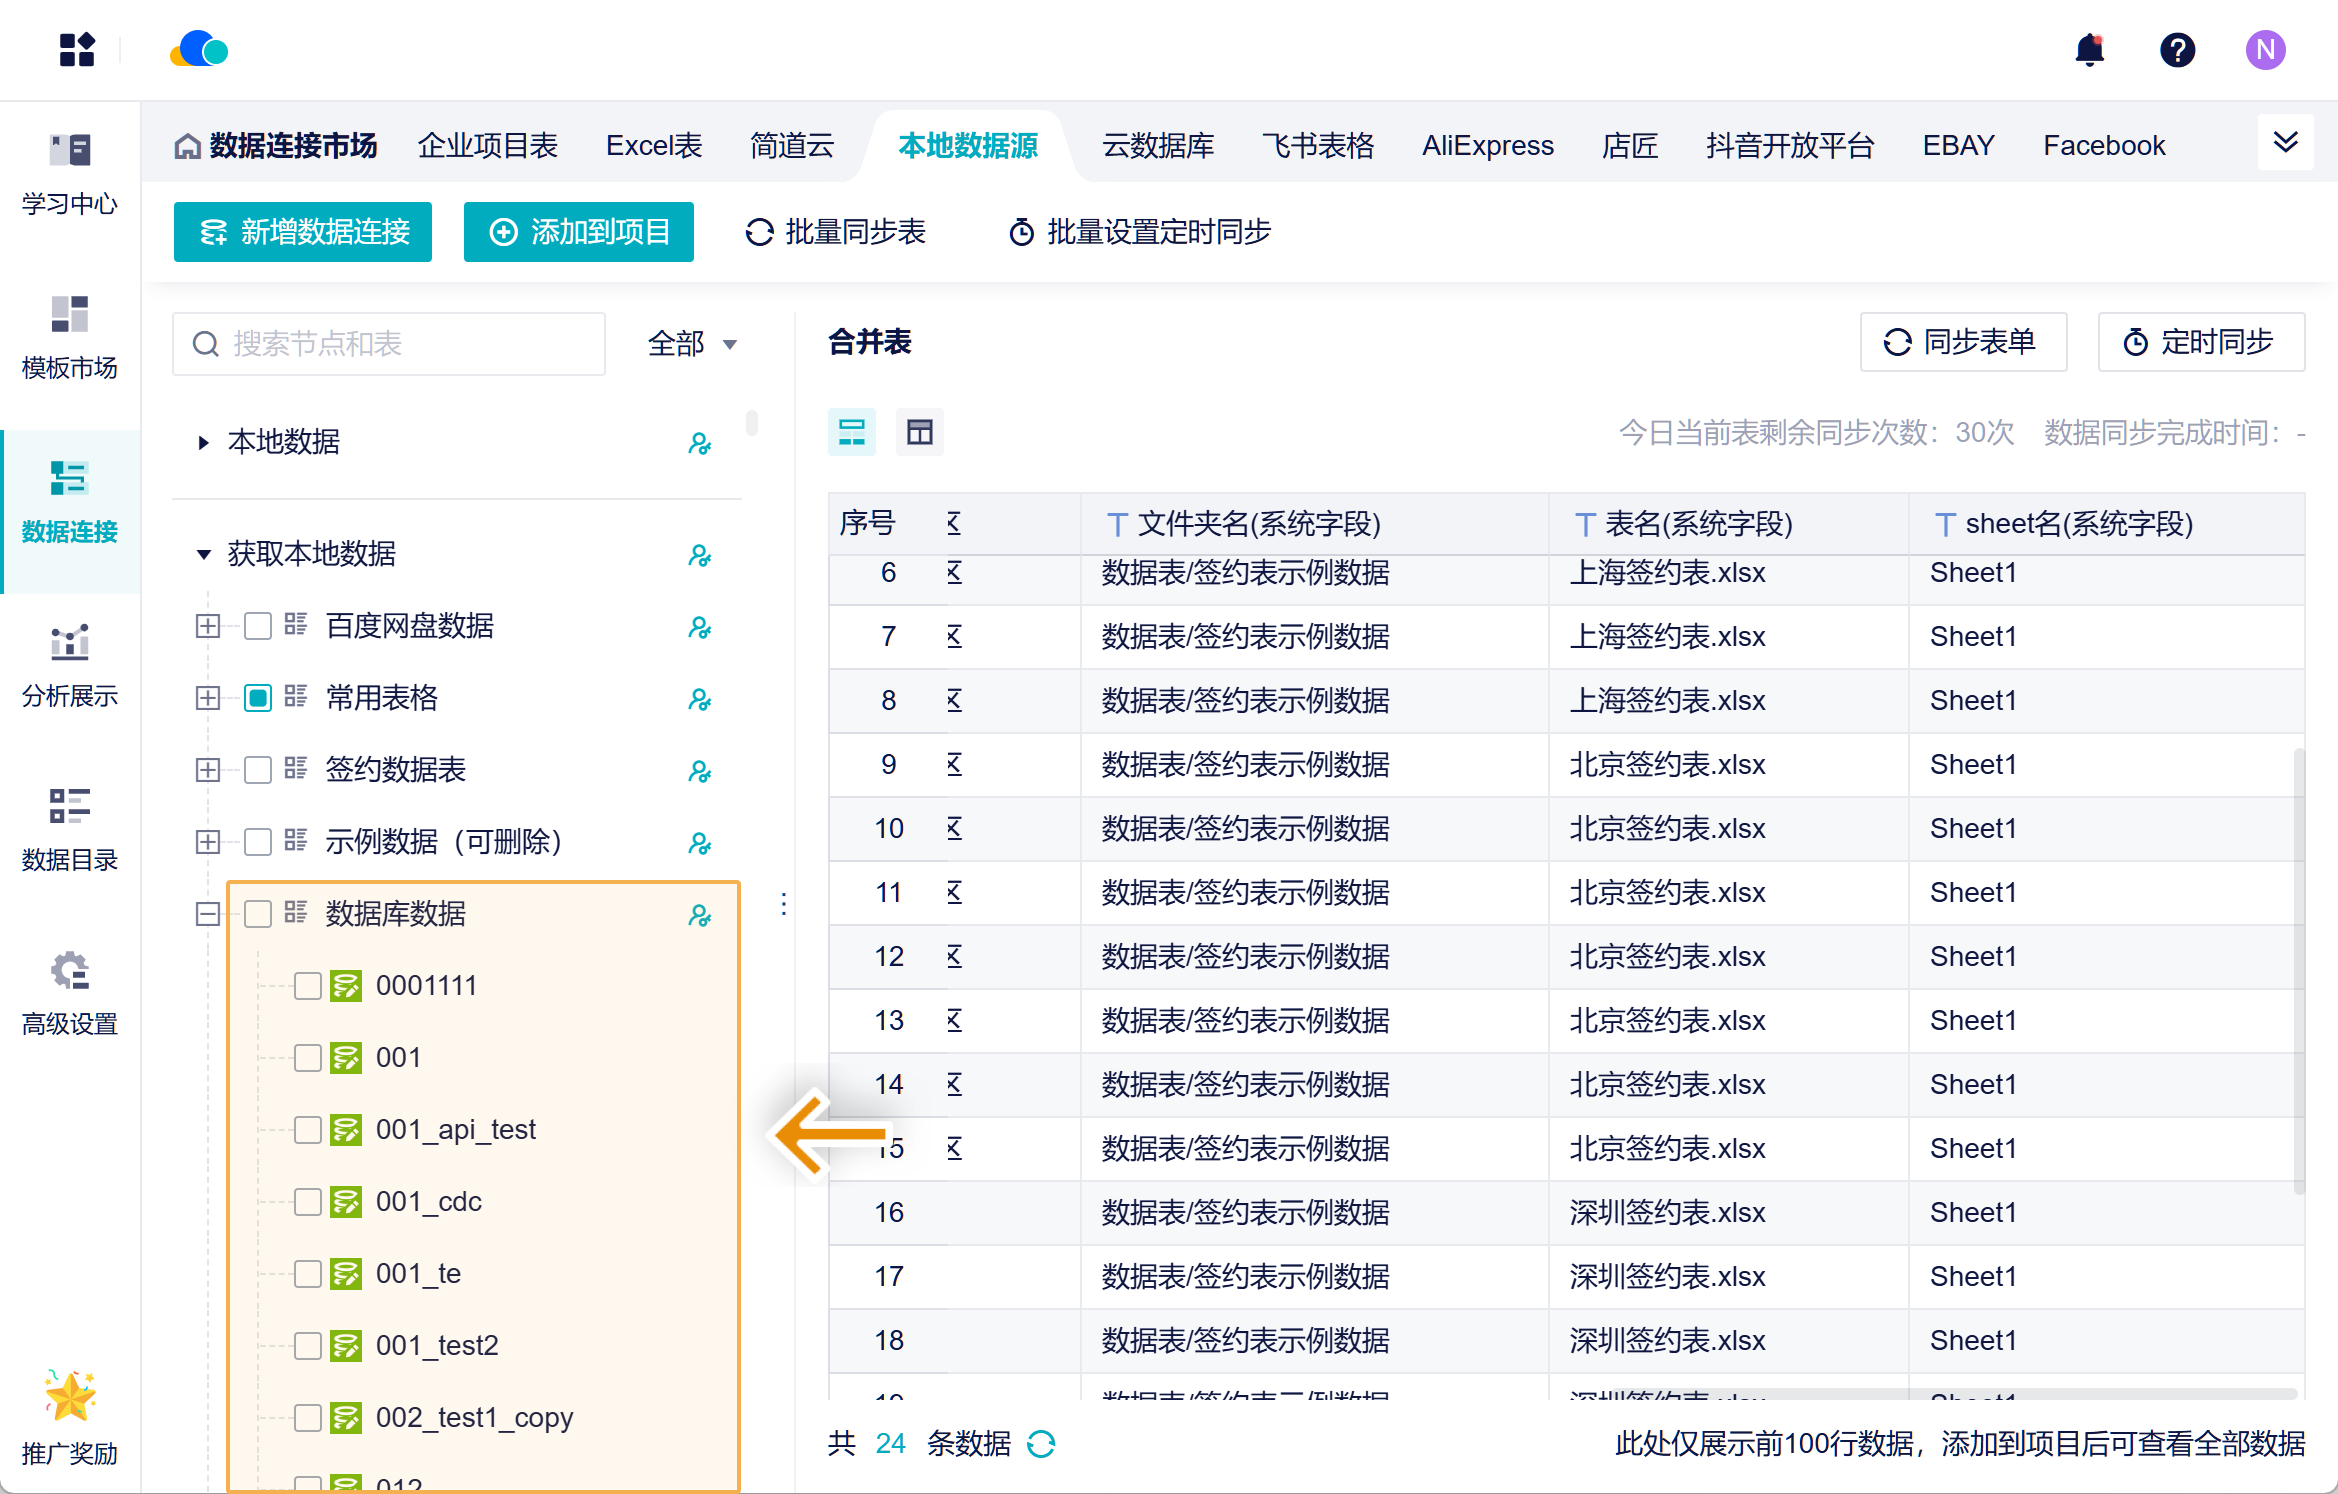Open 高级设置 from the sidebar
The width and height of the screenshot is (2338, 1494).
coord(68,995)
